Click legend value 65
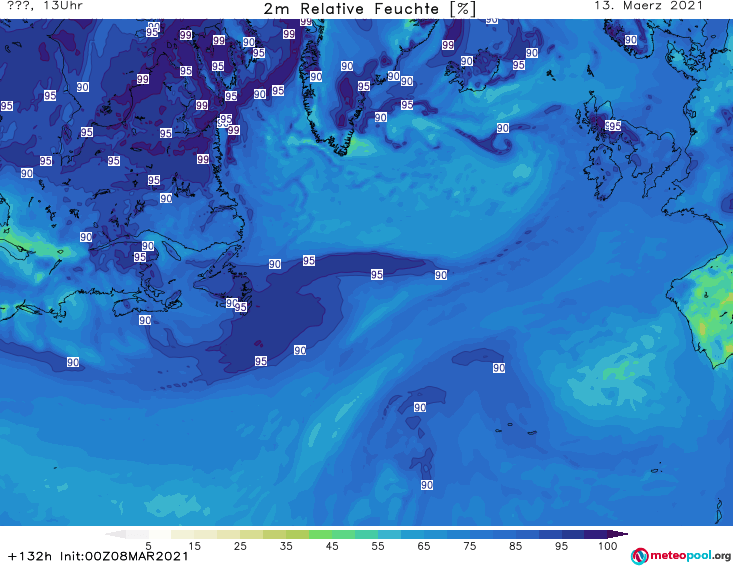733x566 pixels. 424,546
